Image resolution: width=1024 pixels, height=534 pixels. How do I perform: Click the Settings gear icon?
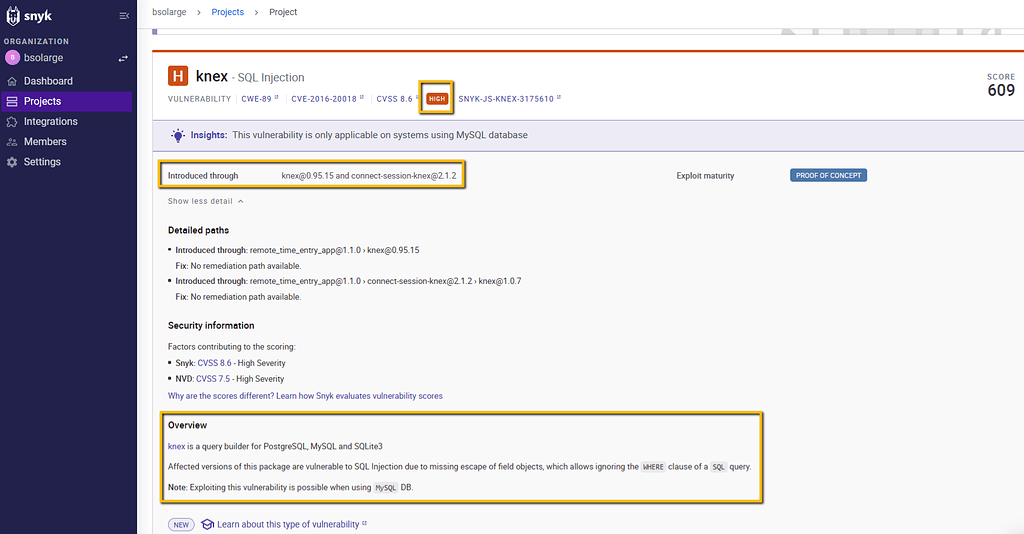tap(12, 162)
